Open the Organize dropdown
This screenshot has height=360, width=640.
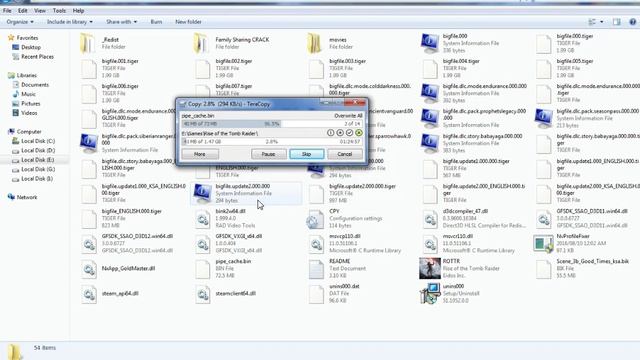[20, 22]
